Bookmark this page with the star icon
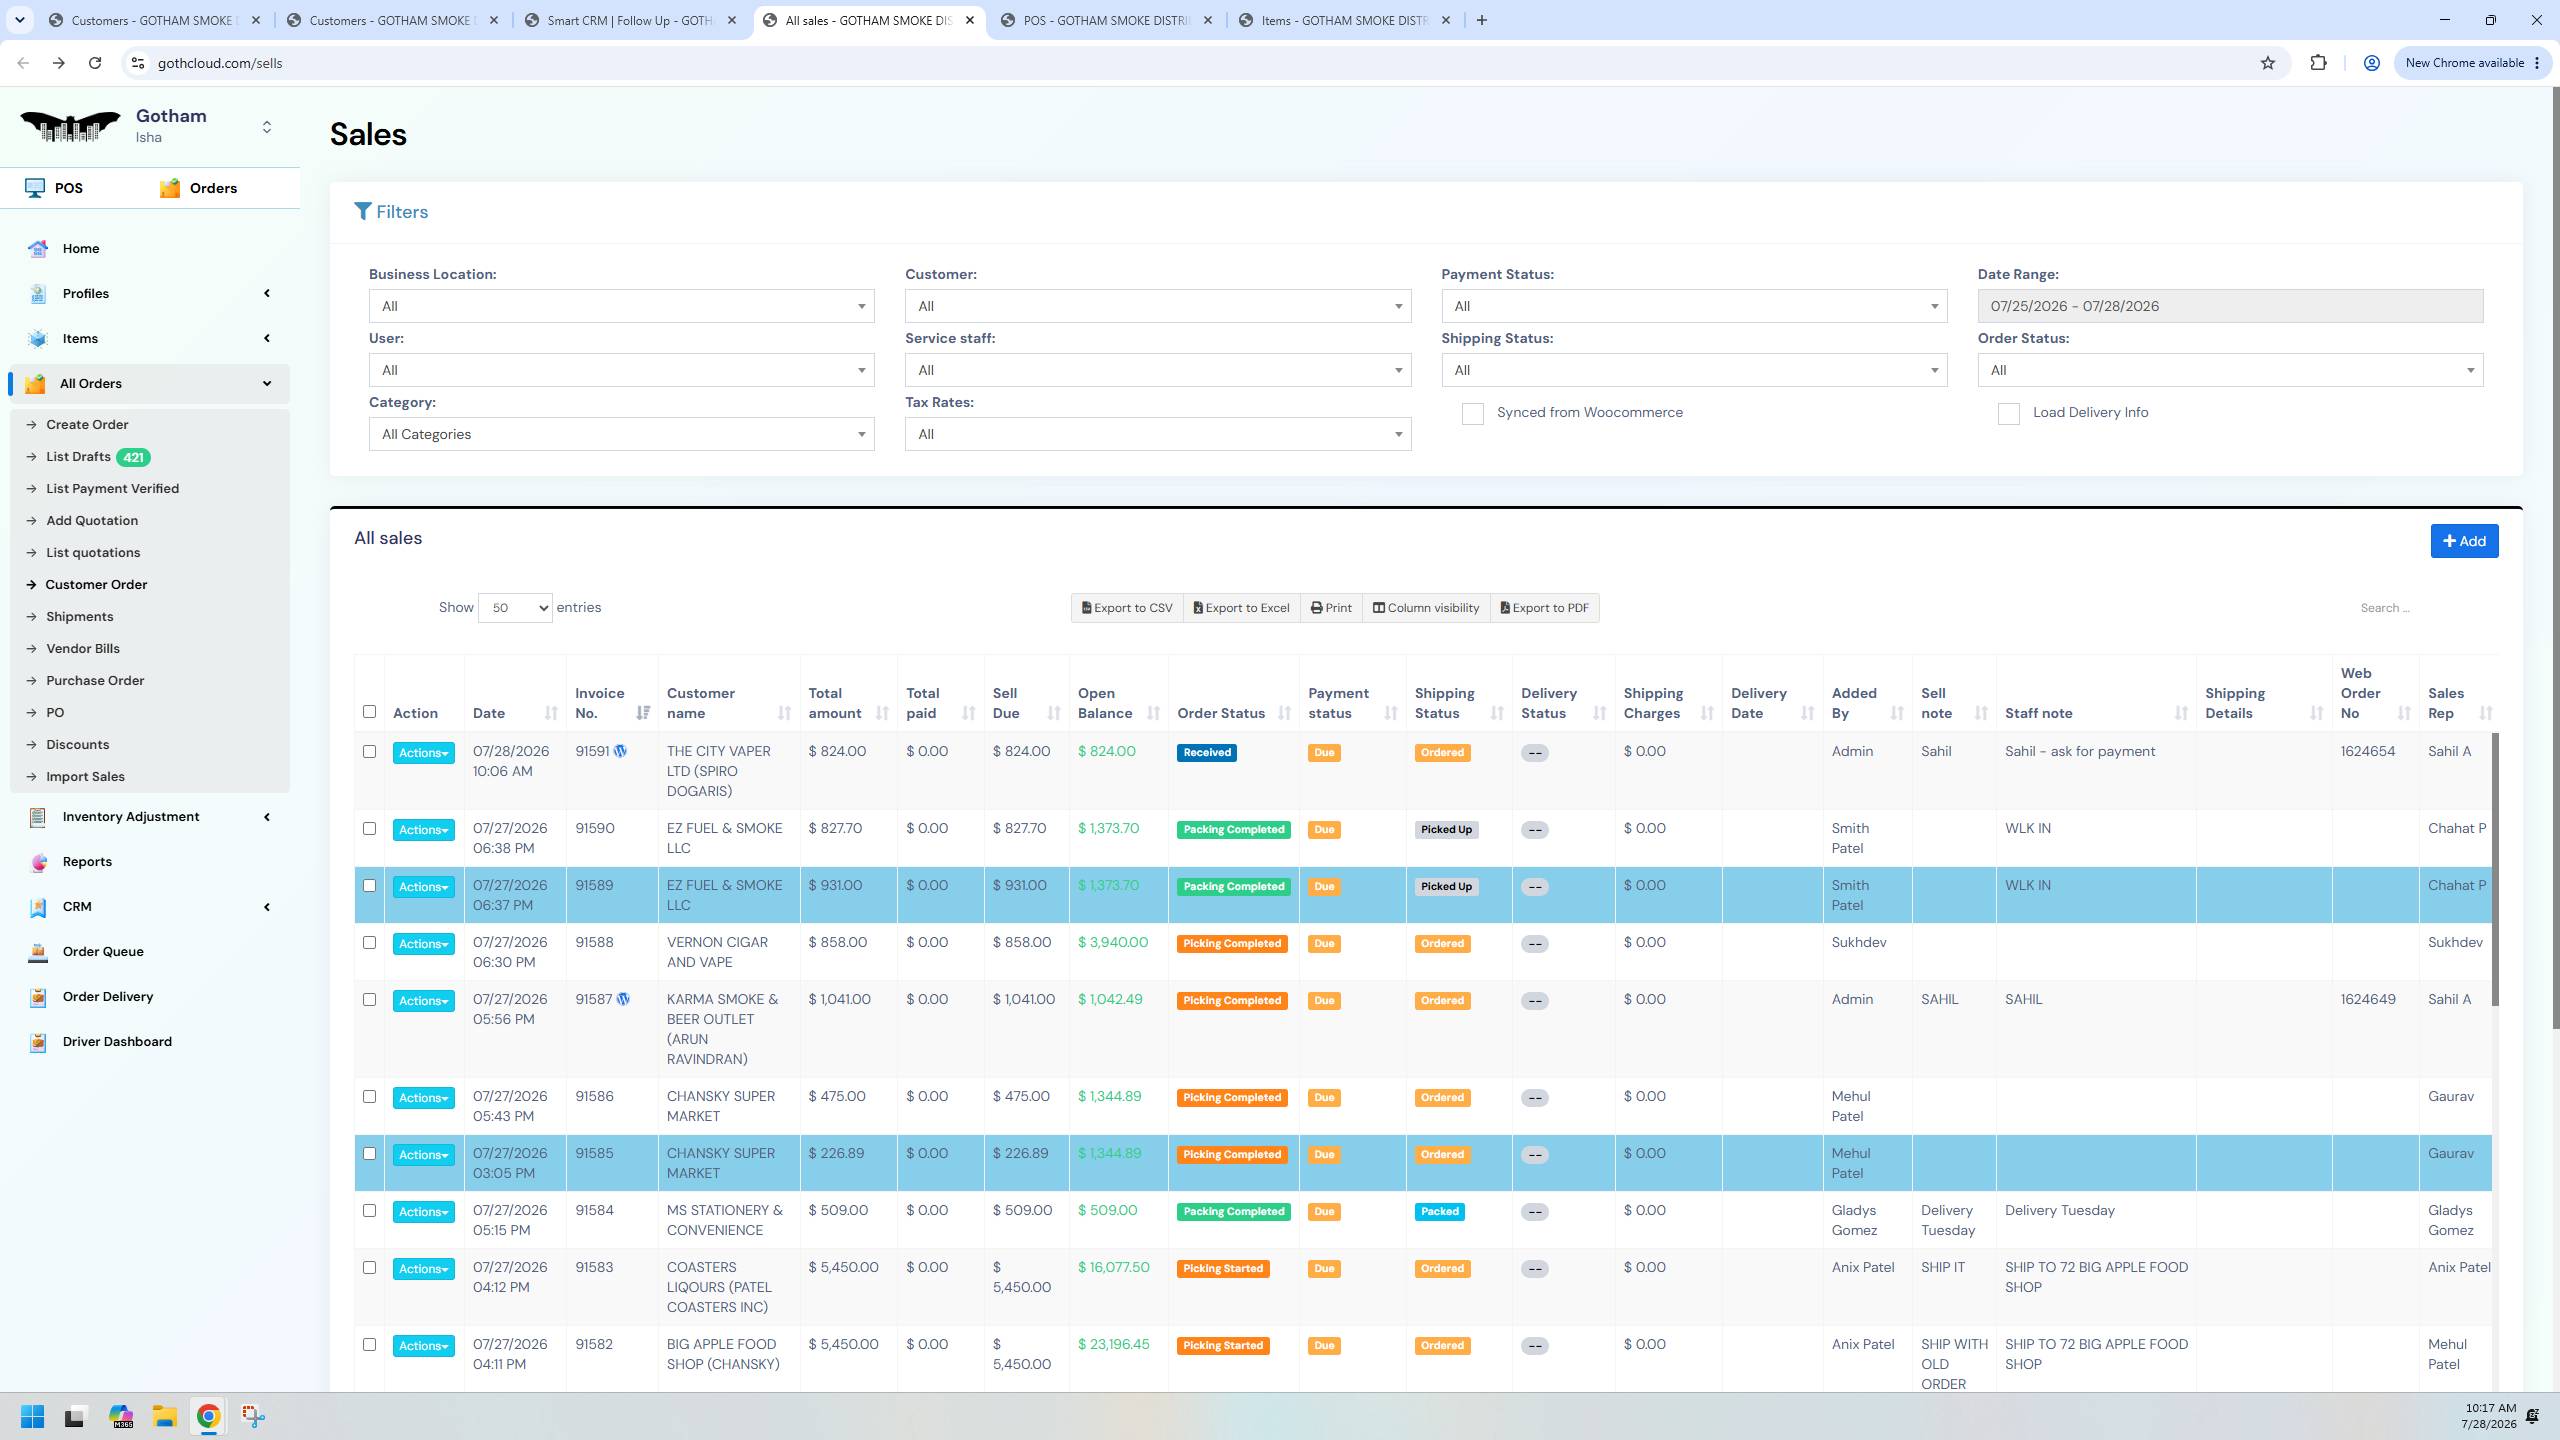The height and width of the screenshot is (1440, 2560). pos(2267,63)
